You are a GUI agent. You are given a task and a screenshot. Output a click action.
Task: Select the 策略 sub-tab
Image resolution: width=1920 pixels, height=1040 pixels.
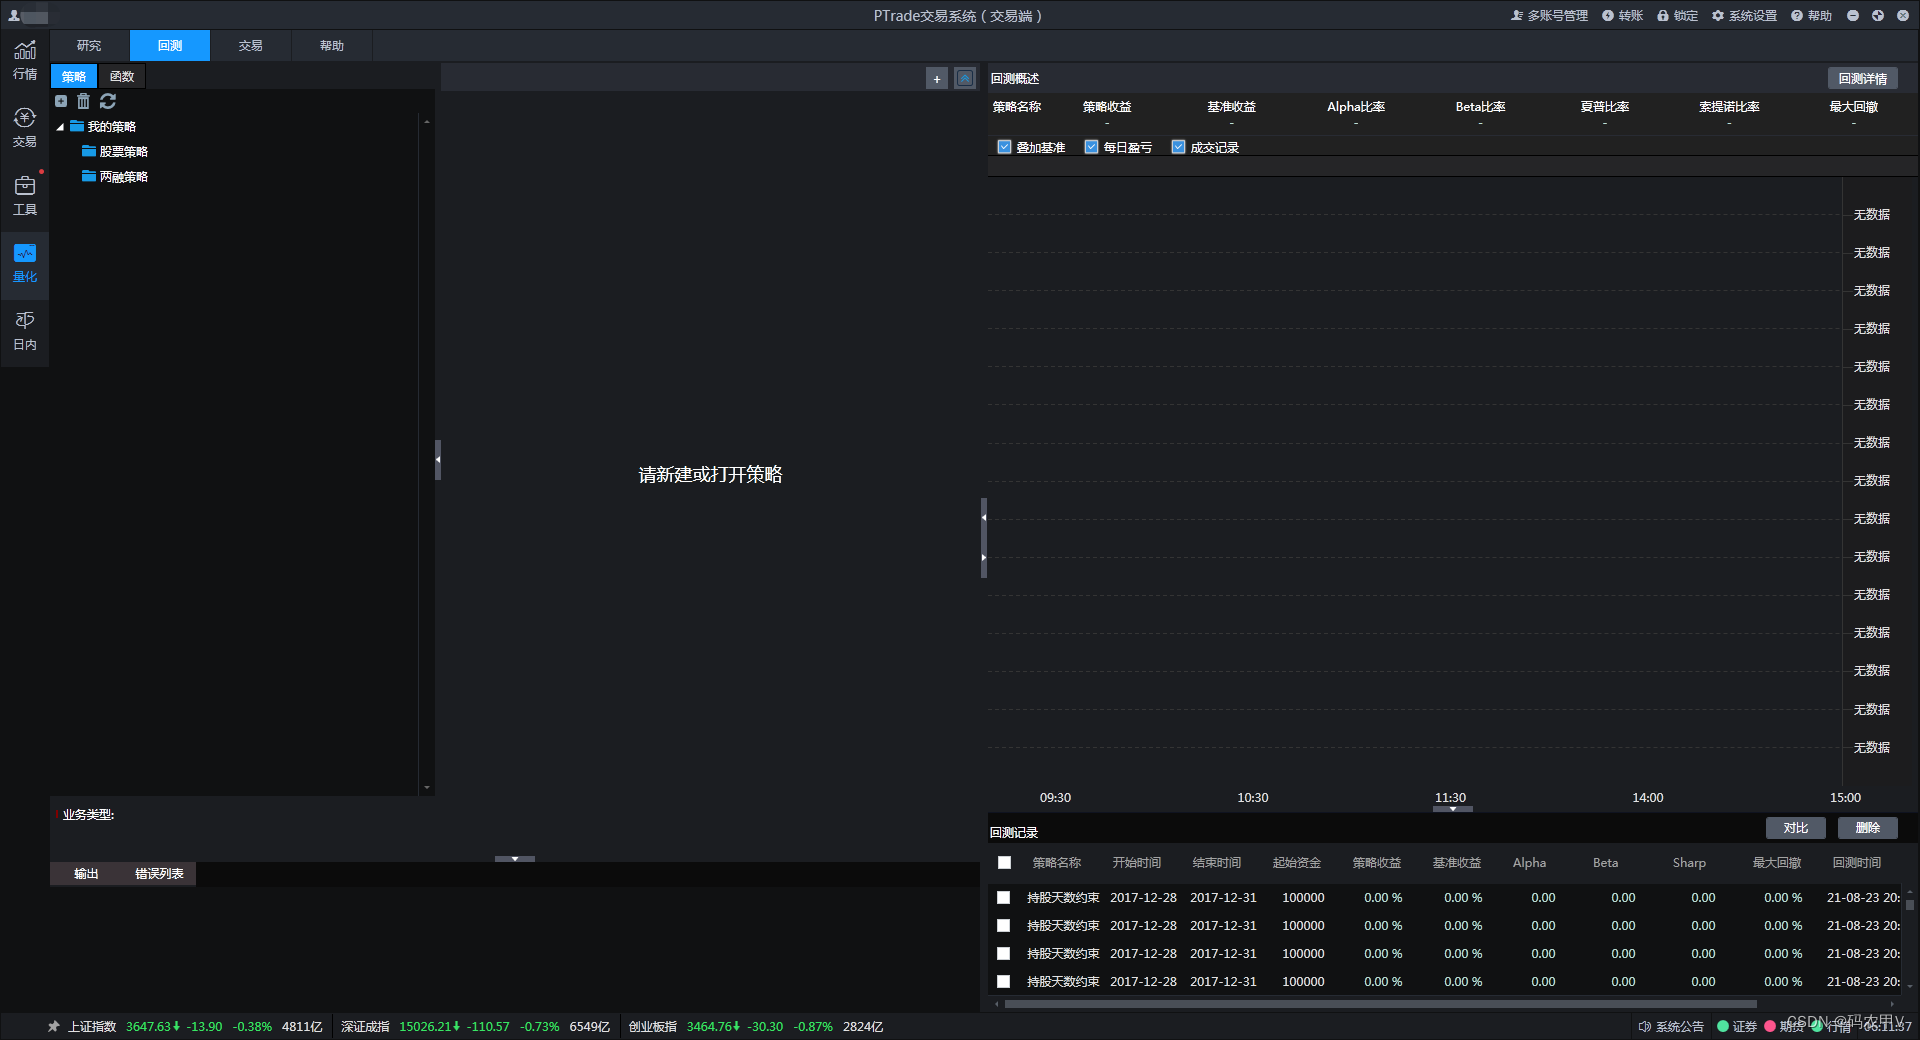[74, 77]
